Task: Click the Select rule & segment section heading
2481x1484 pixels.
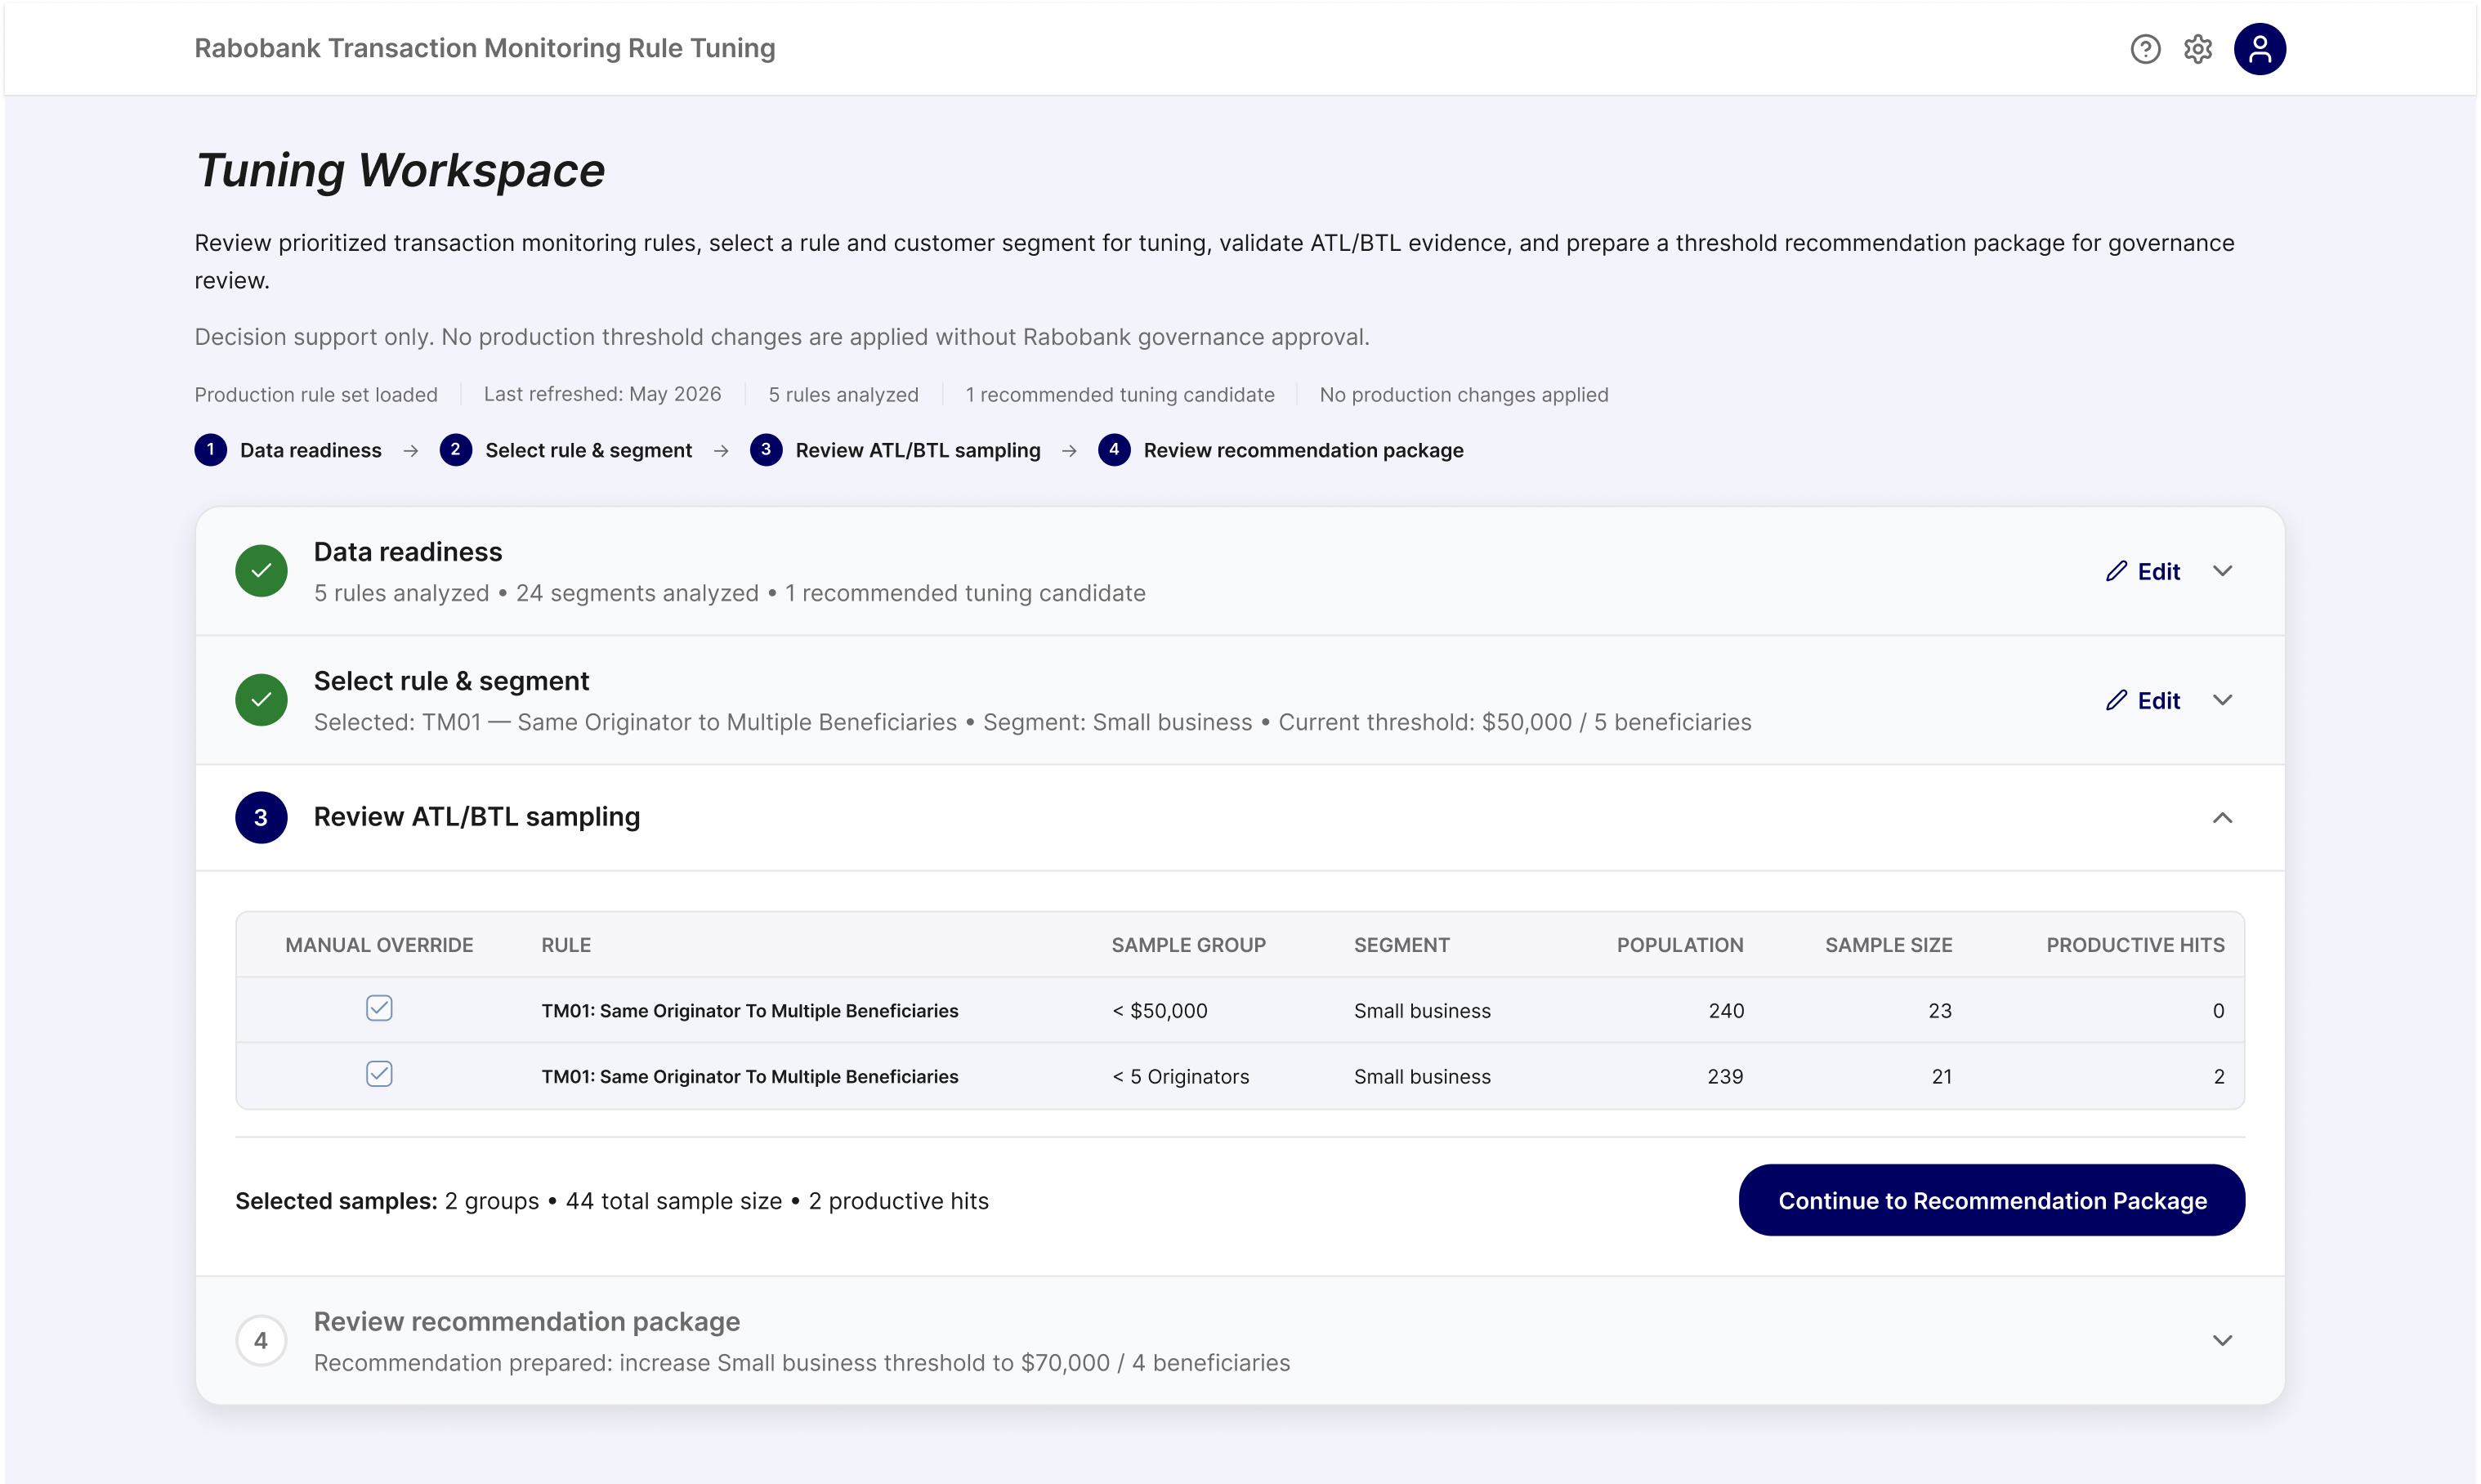Action: [451, 681]
